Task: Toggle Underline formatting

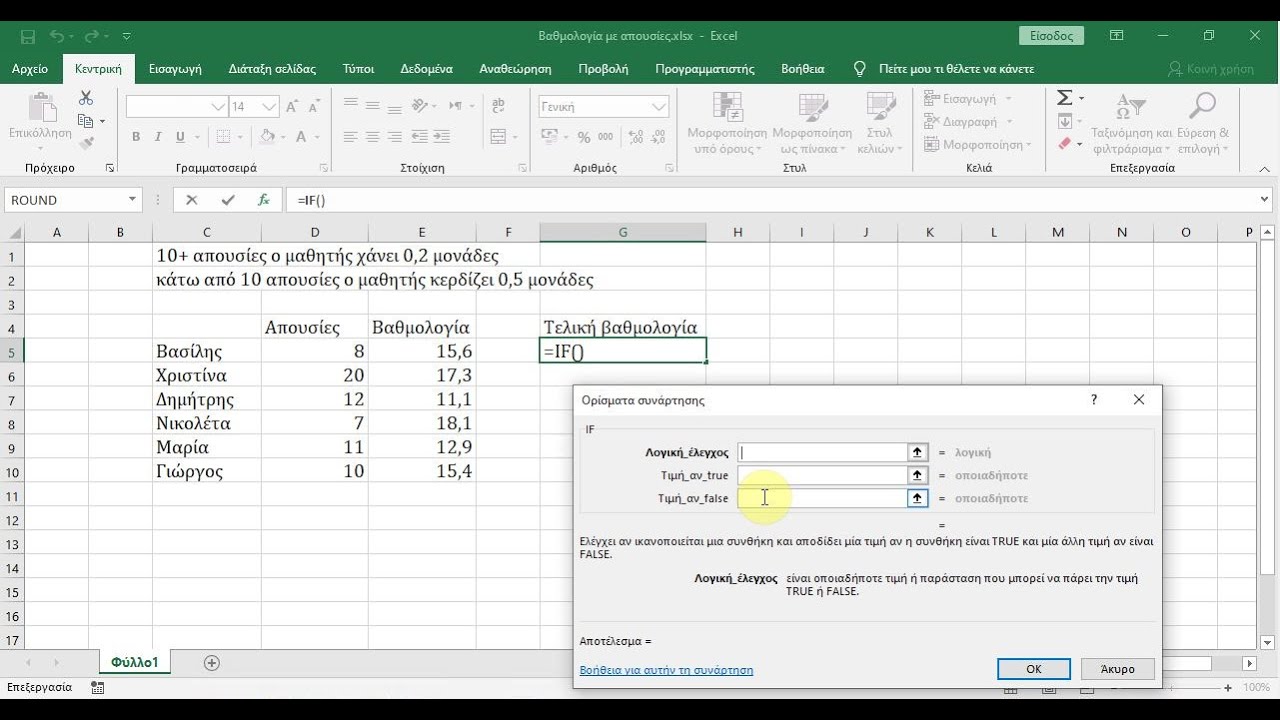Action: tap(181, 137)
